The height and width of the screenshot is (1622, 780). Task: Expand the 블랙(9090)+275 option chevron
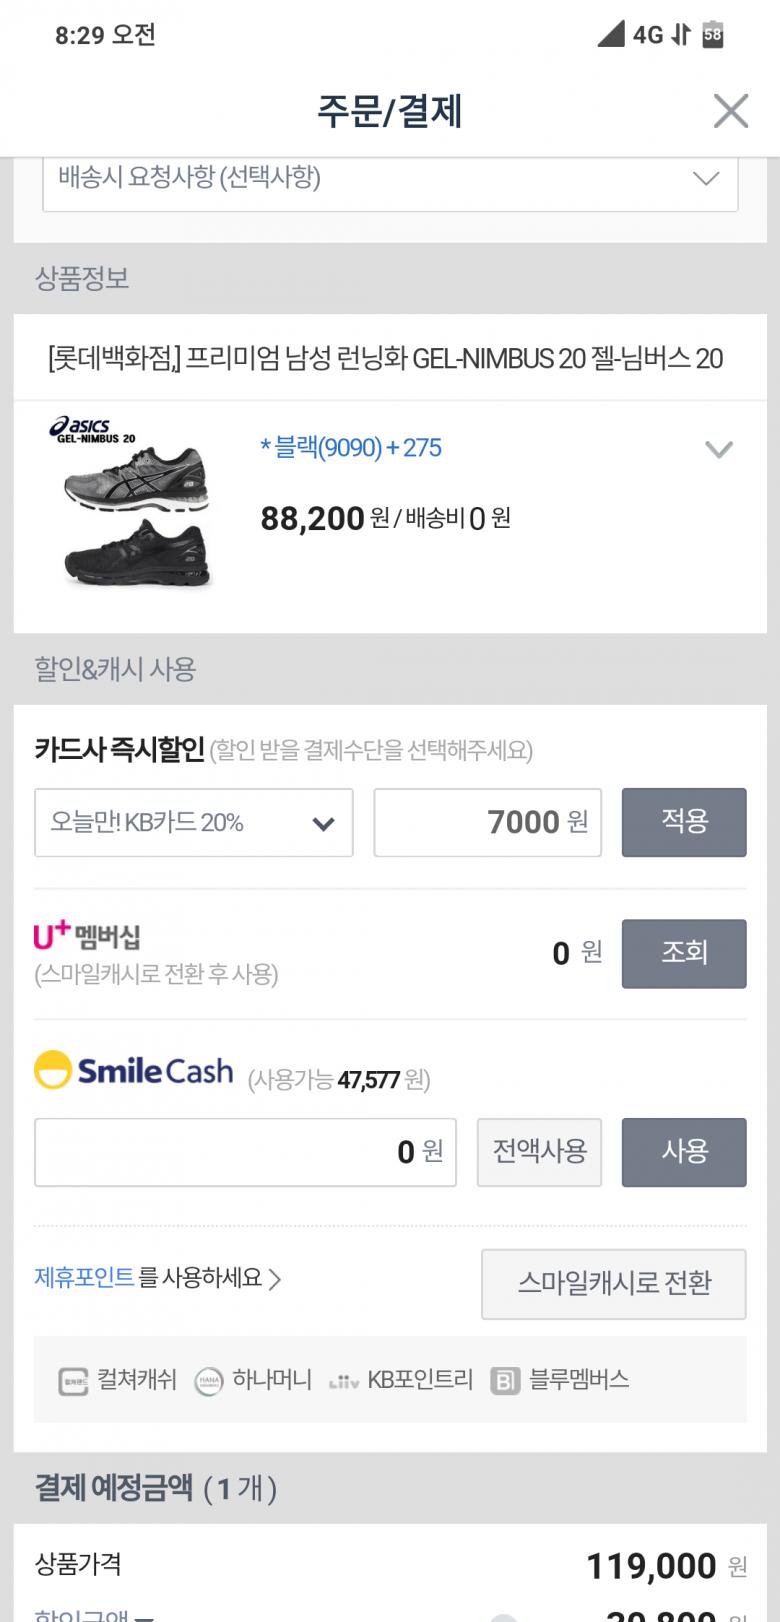pyautogui.click(x=719, y=449)
